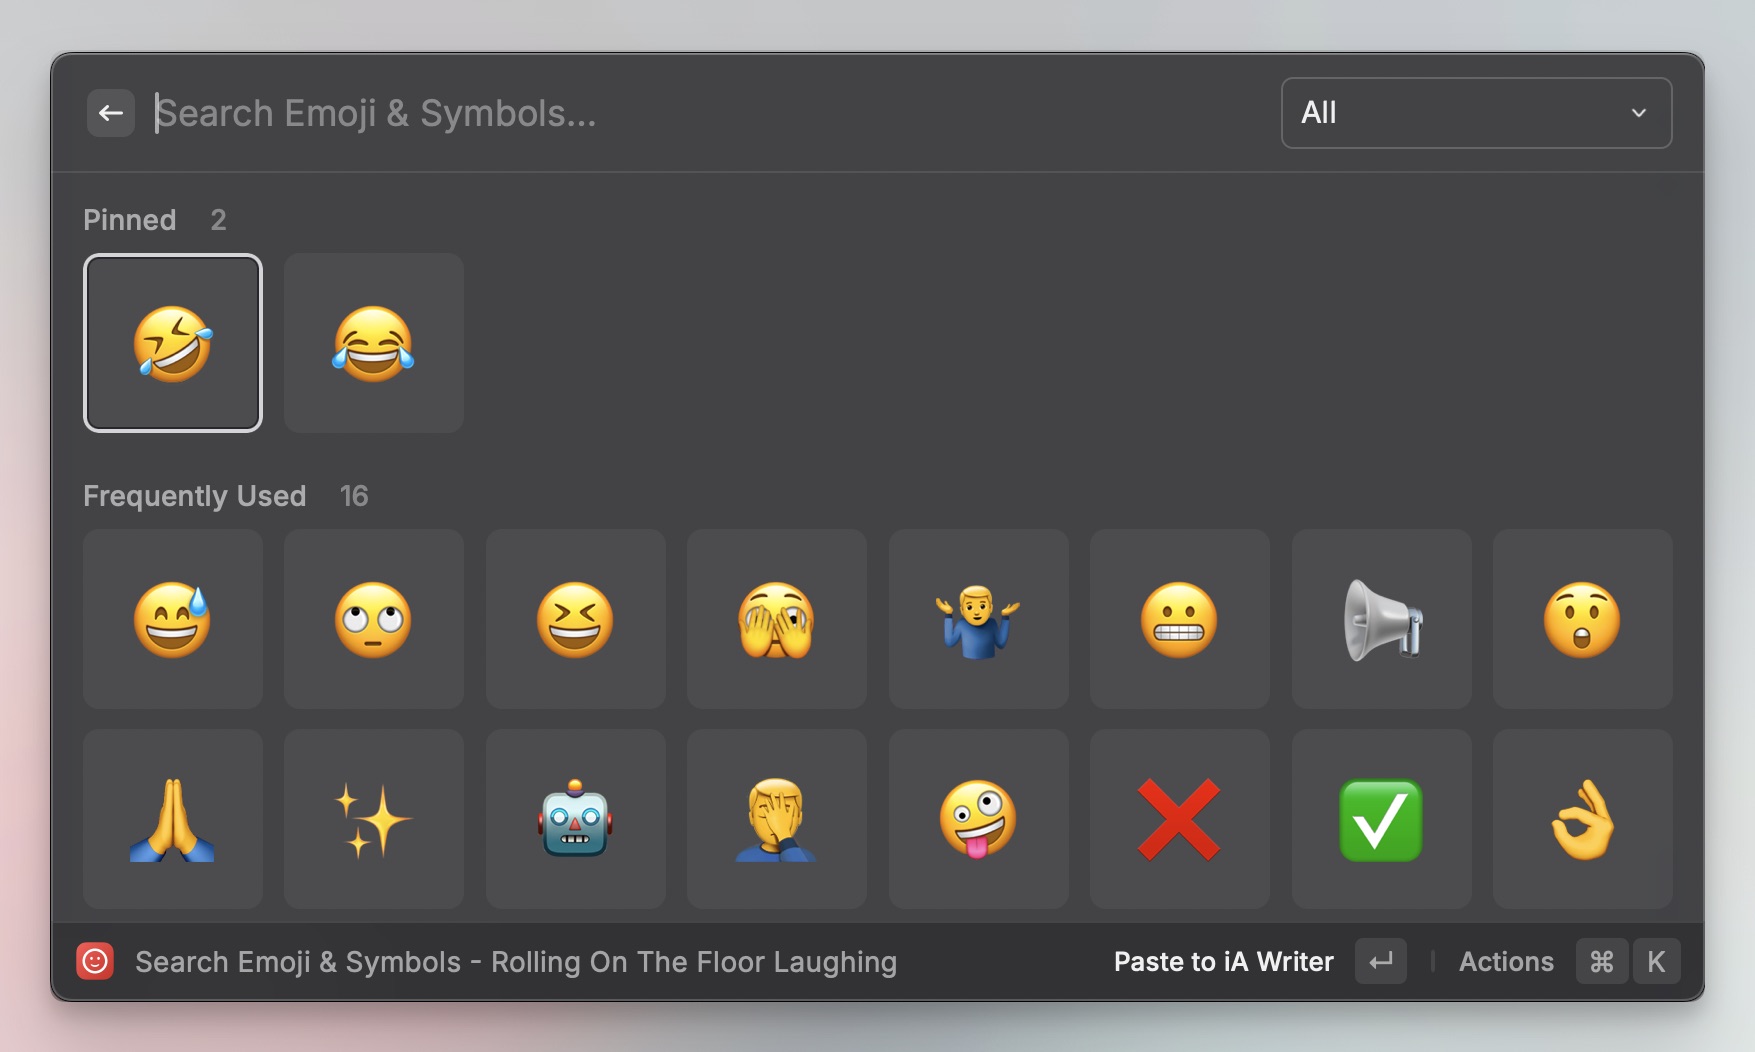
Task: Open the All category dropdown
Action: click(x=1476, y=113)
